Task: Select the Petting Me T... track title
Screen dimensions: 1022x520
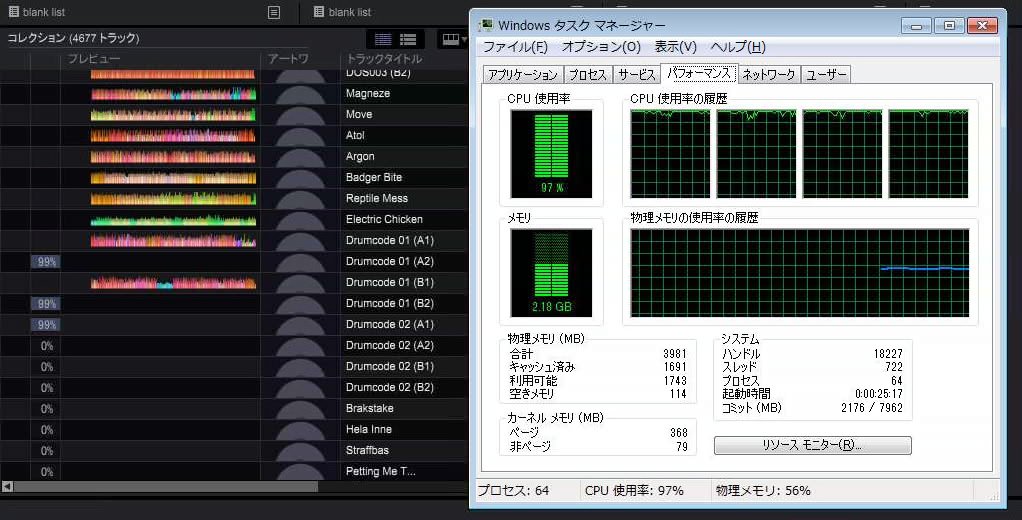Action: tap(380, 471)
